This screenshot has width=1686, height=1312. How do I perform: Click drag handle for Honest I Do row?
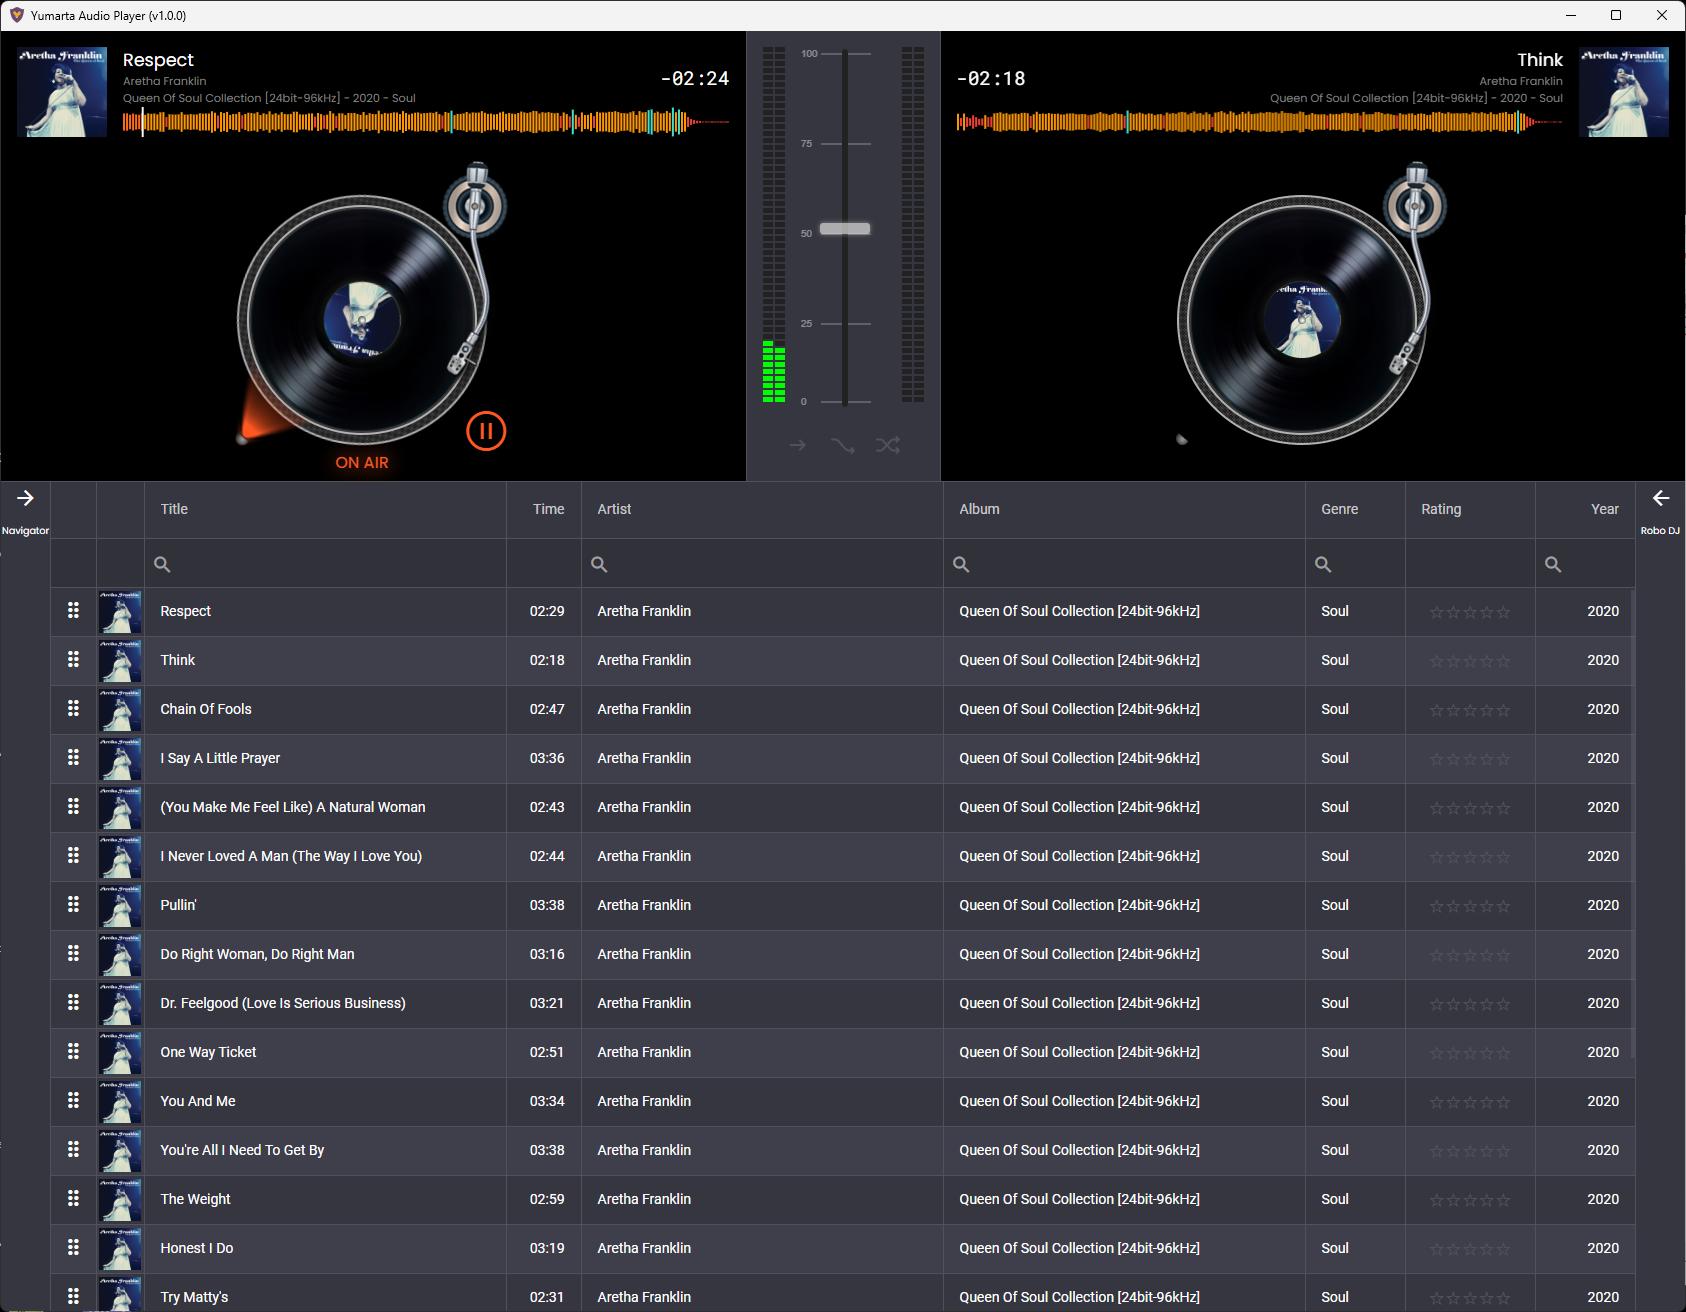[x=73, y=1247]
